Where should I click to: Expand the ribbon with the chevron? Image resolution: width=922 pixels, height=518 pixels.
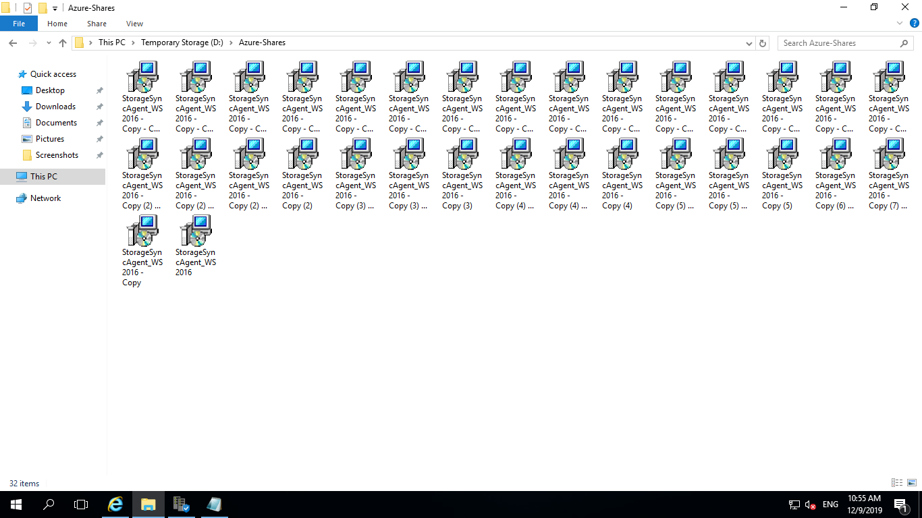(899, 24)
